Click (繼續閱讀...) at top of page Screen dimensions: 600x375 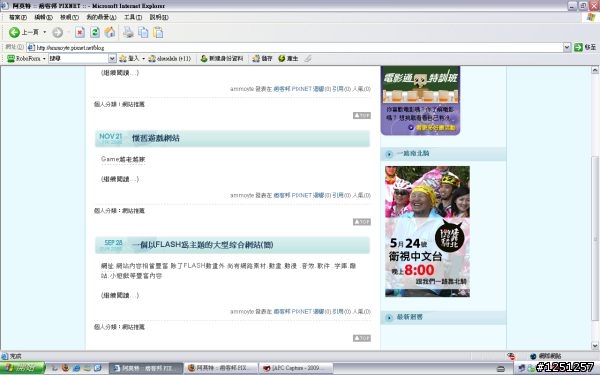120,73
